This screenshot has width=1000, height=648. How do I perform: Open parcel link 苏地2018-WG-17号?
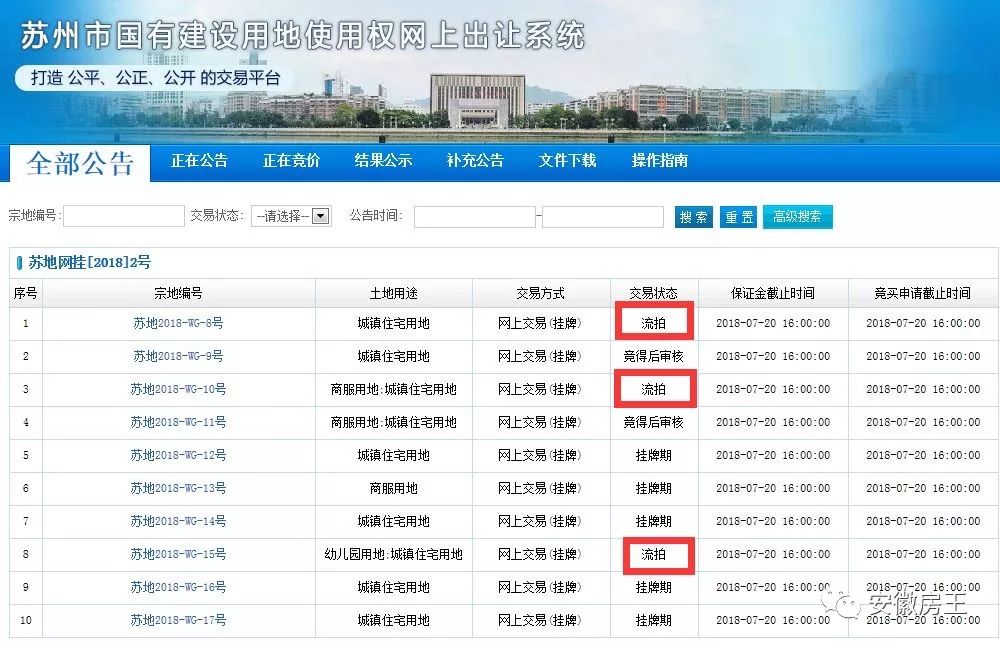click(178, 620)
